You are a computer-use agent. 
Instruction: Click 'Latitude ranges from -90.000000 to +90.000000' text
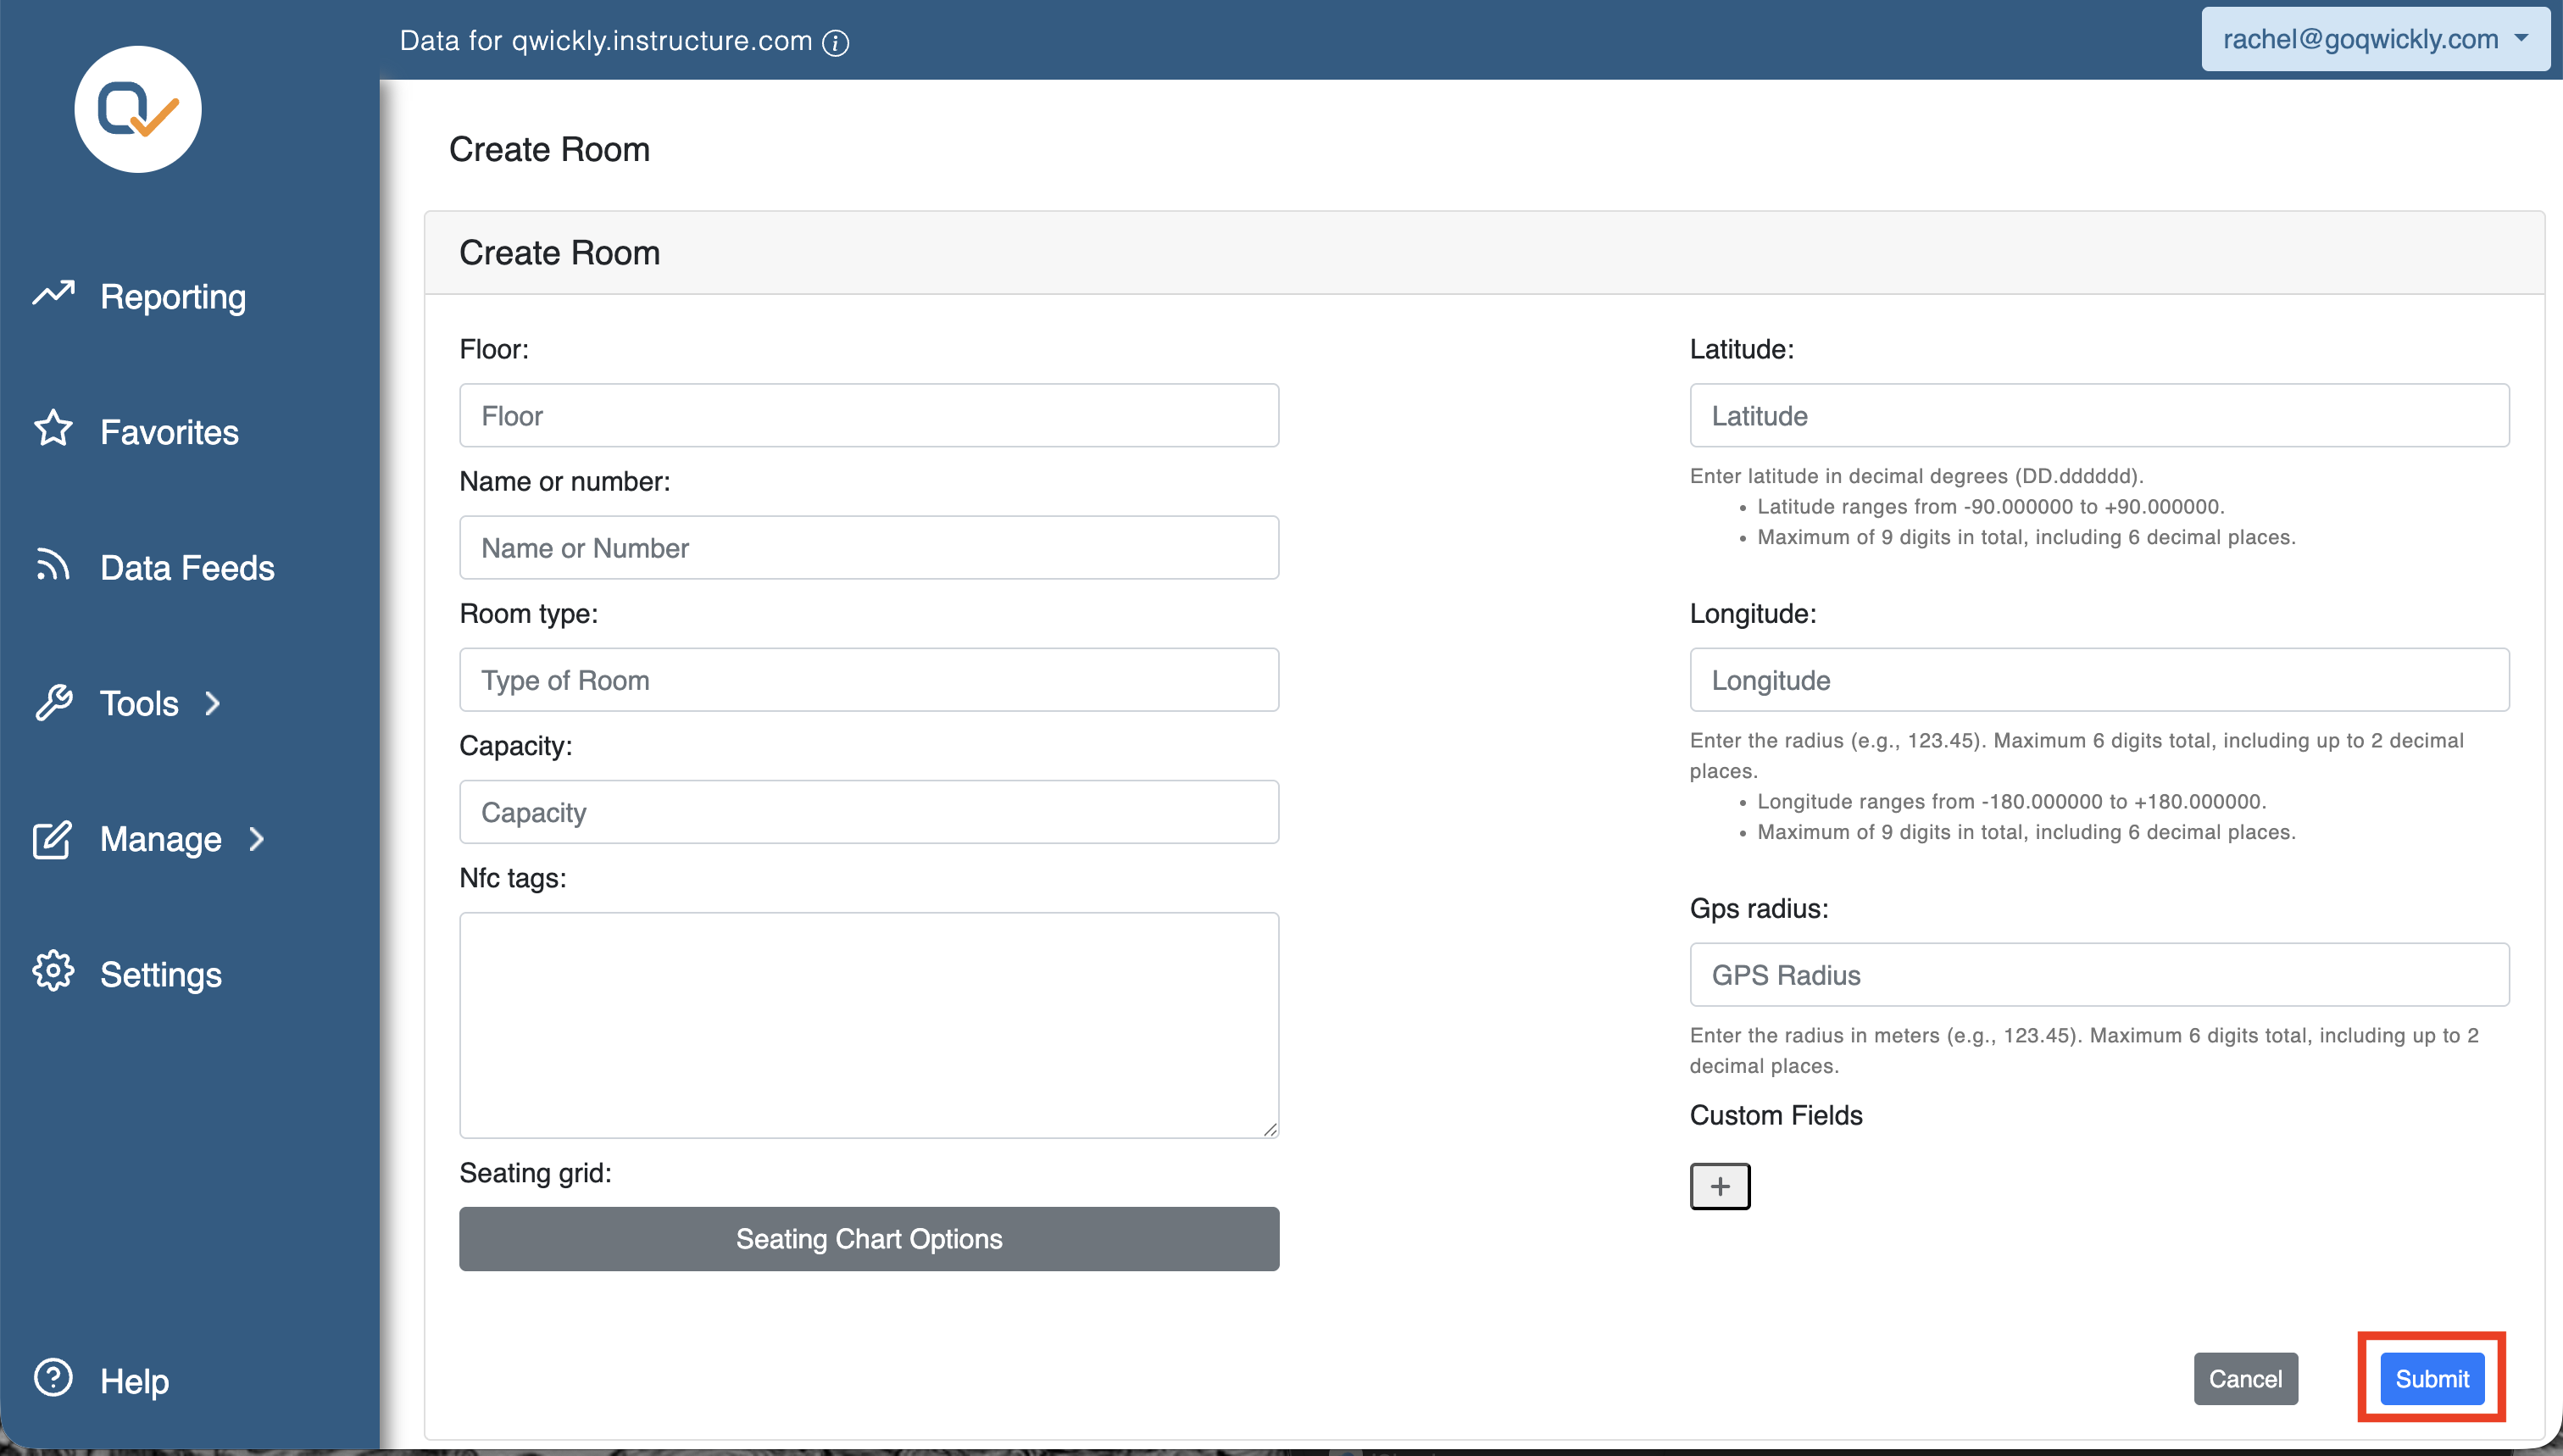coord(1990,506)
